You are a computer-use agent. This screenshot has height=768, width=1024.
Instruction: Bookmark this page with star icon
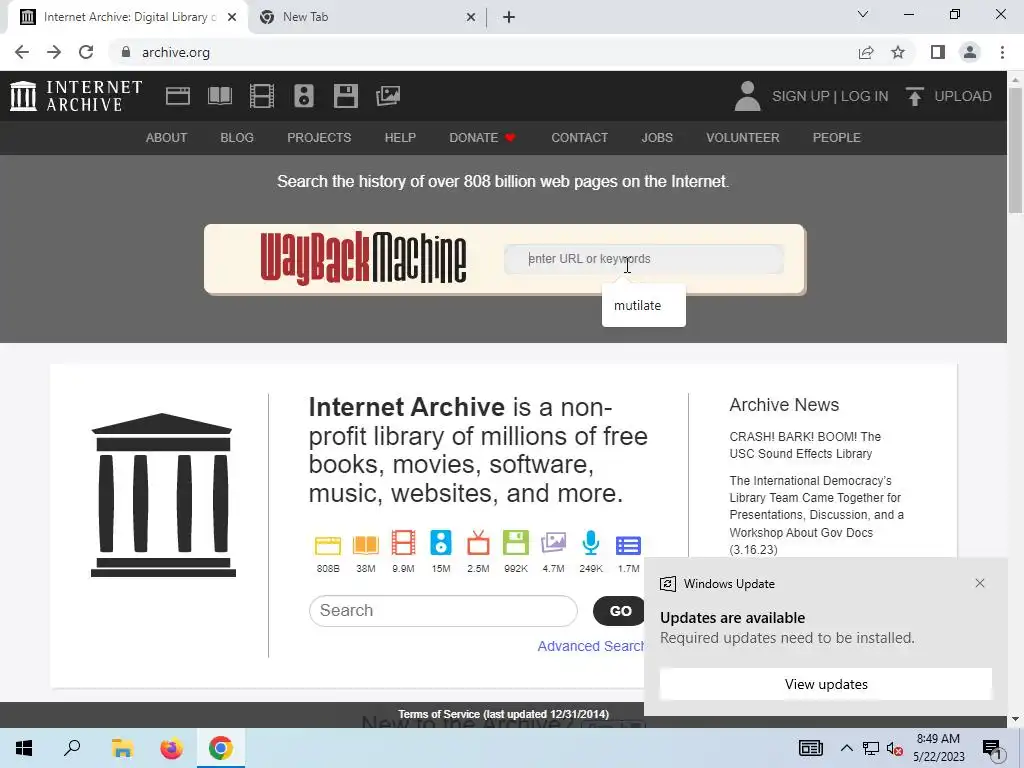tap(898, 52)
